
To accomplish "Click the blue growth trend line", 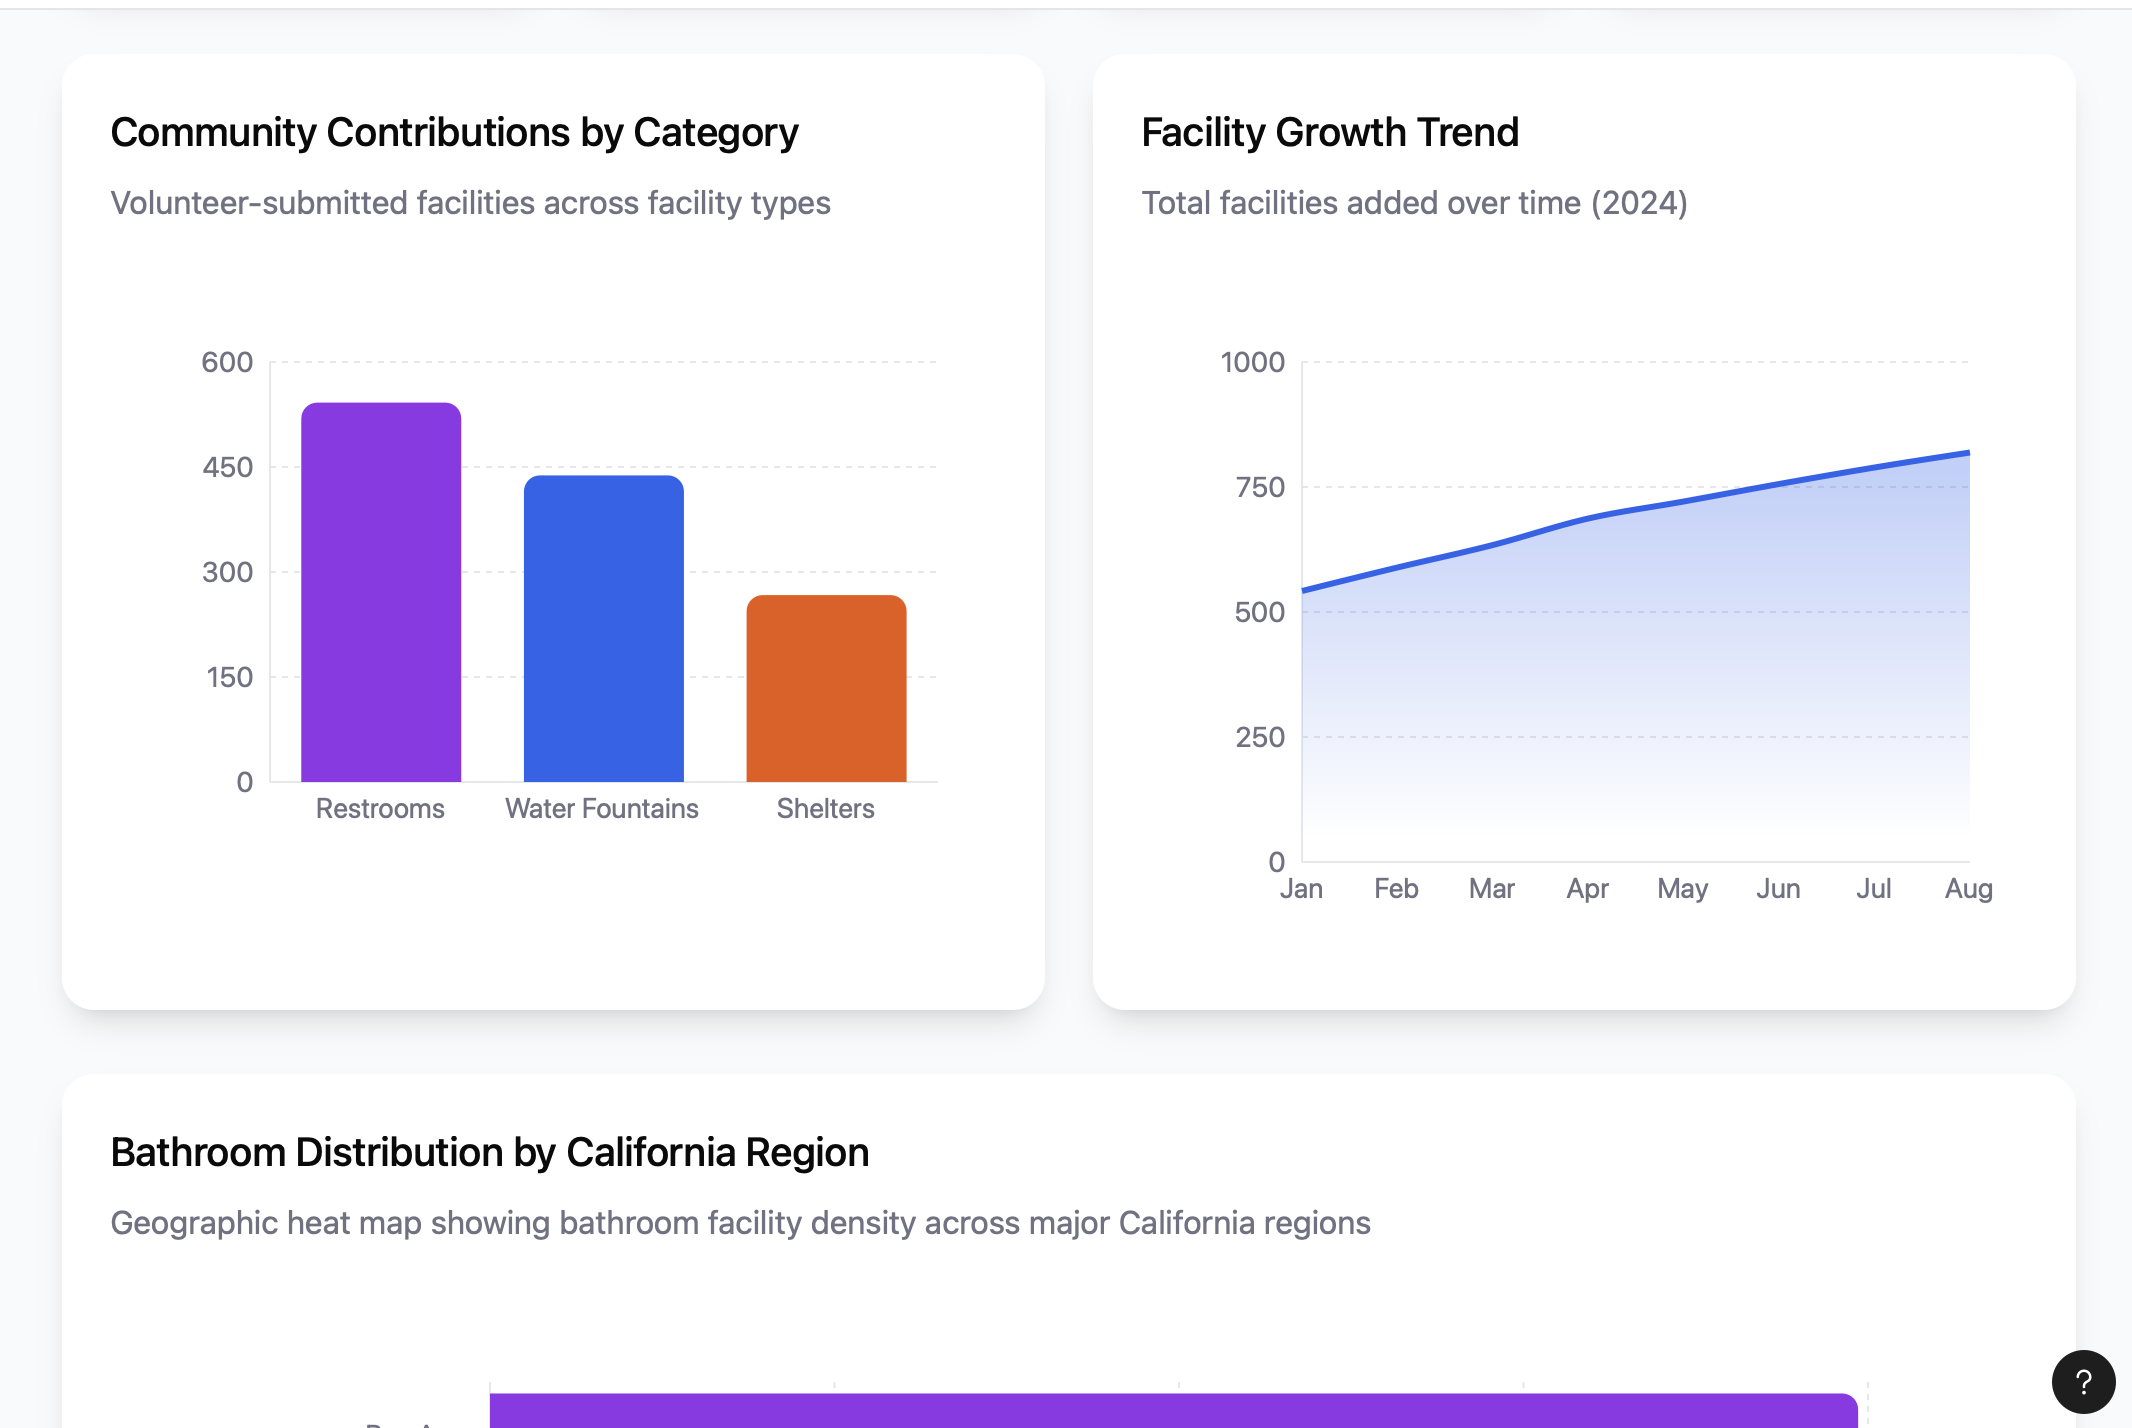I will pyautogui.click(x=1683, y=502).
